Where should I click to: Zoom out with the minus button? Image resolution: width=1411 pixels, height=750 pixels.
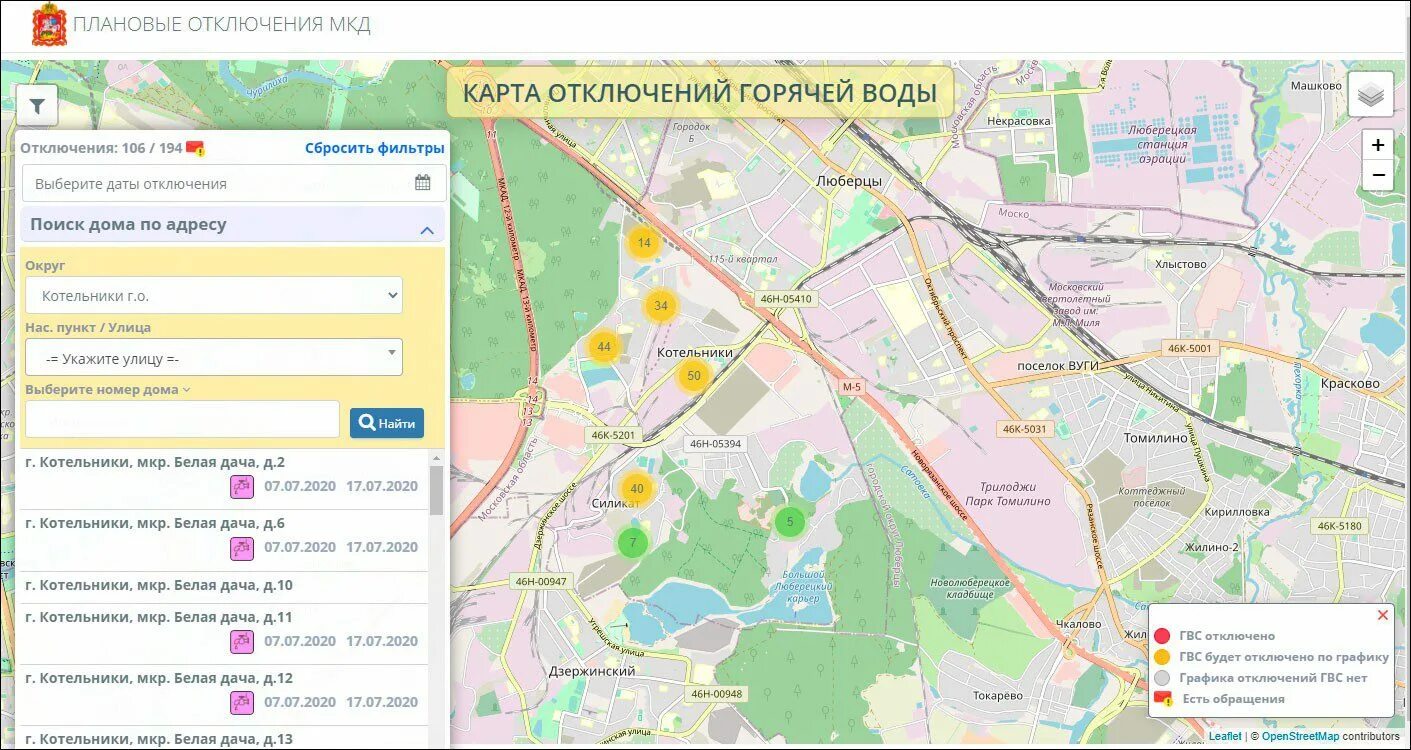coord(1378,175)
